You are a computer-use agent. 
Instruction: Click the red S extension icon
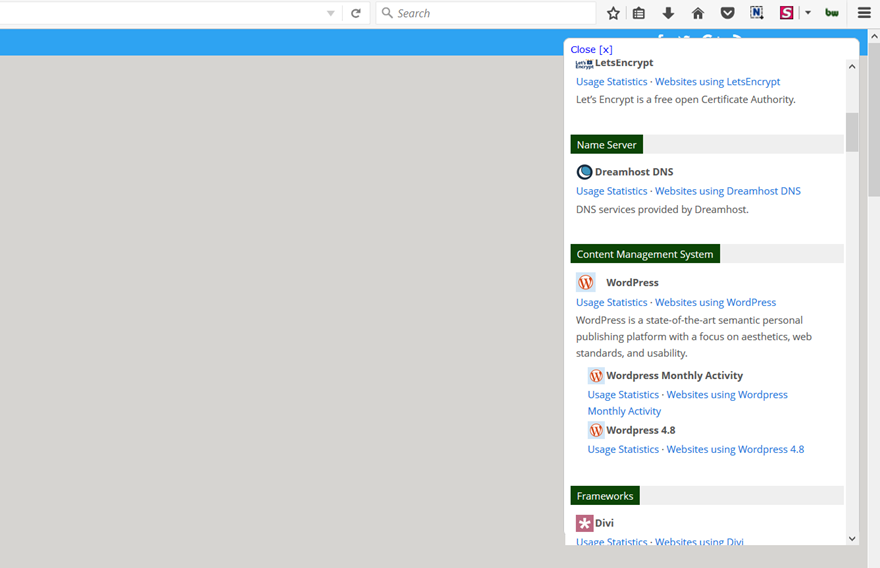(786, 12)
